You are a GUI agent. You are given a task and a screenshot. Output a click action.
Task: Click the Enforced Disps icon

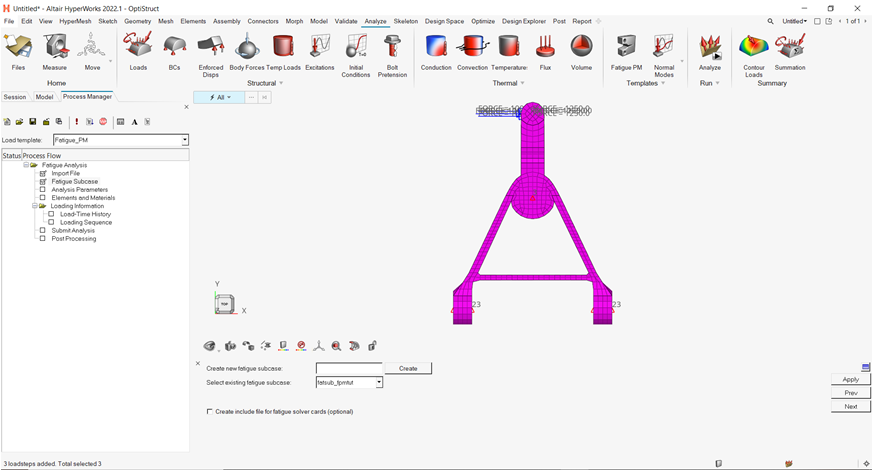click(210, 46)
